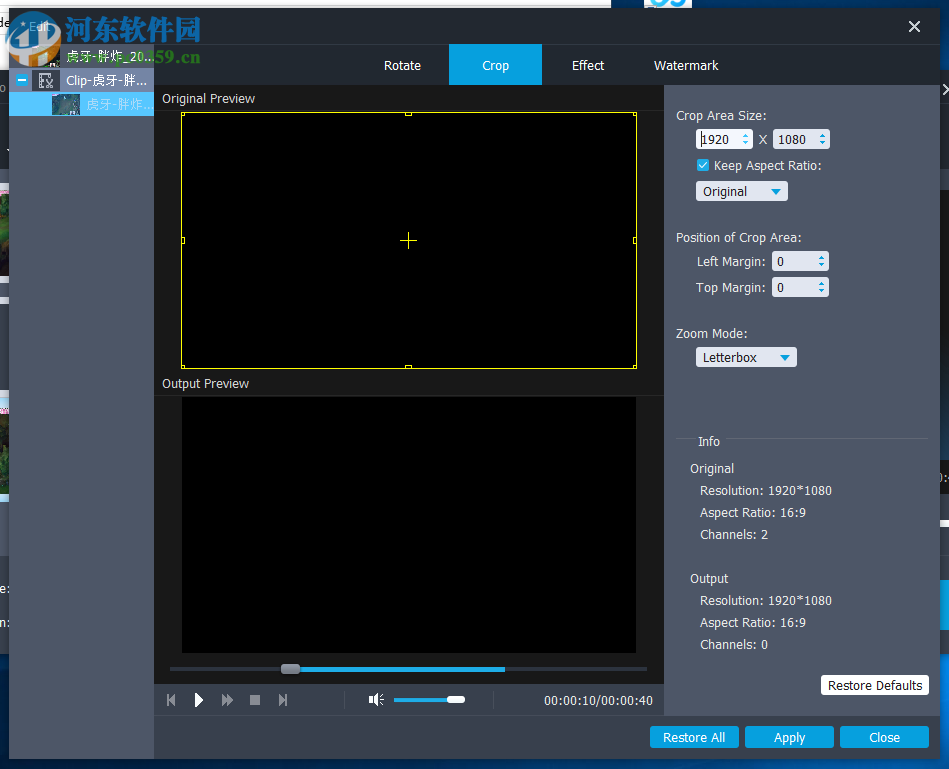Screen dimensions: 949x769
Task: Open clip editing via the FX scissors icon
Action: [x=46, y=79]
